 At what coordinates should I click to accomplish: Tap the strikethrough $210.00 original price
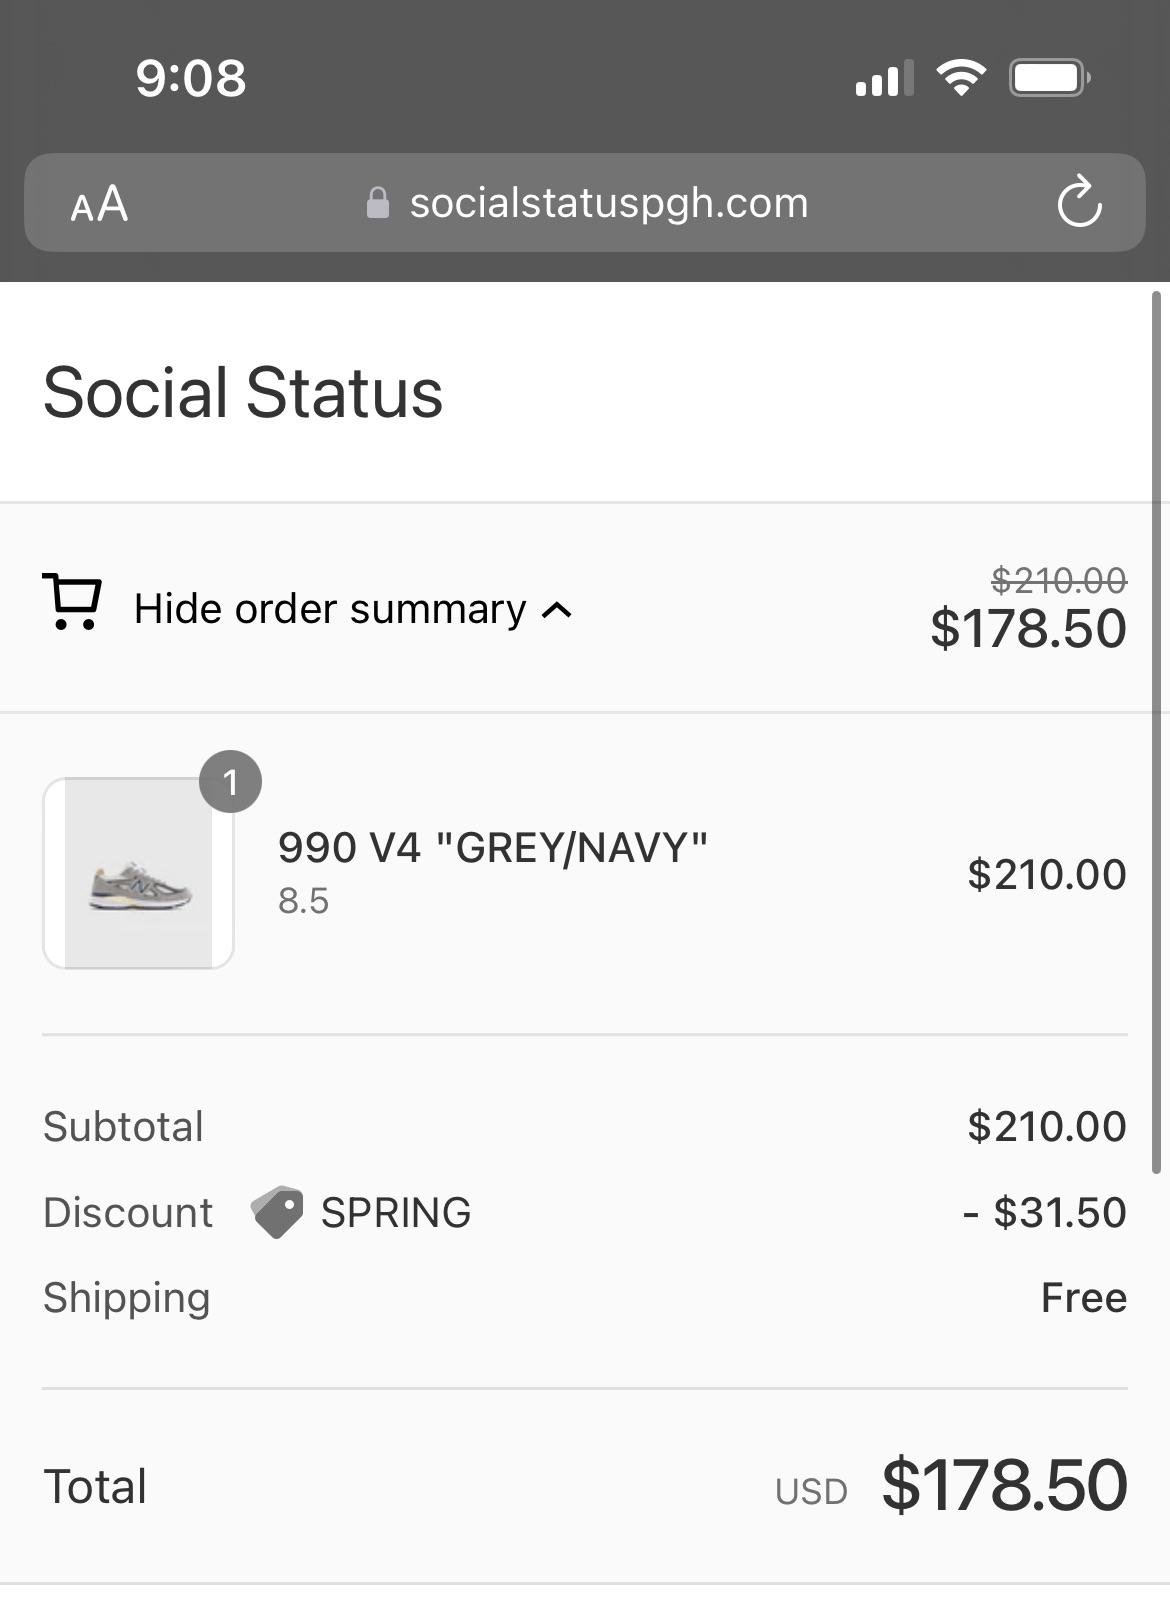pos(1059,577)
